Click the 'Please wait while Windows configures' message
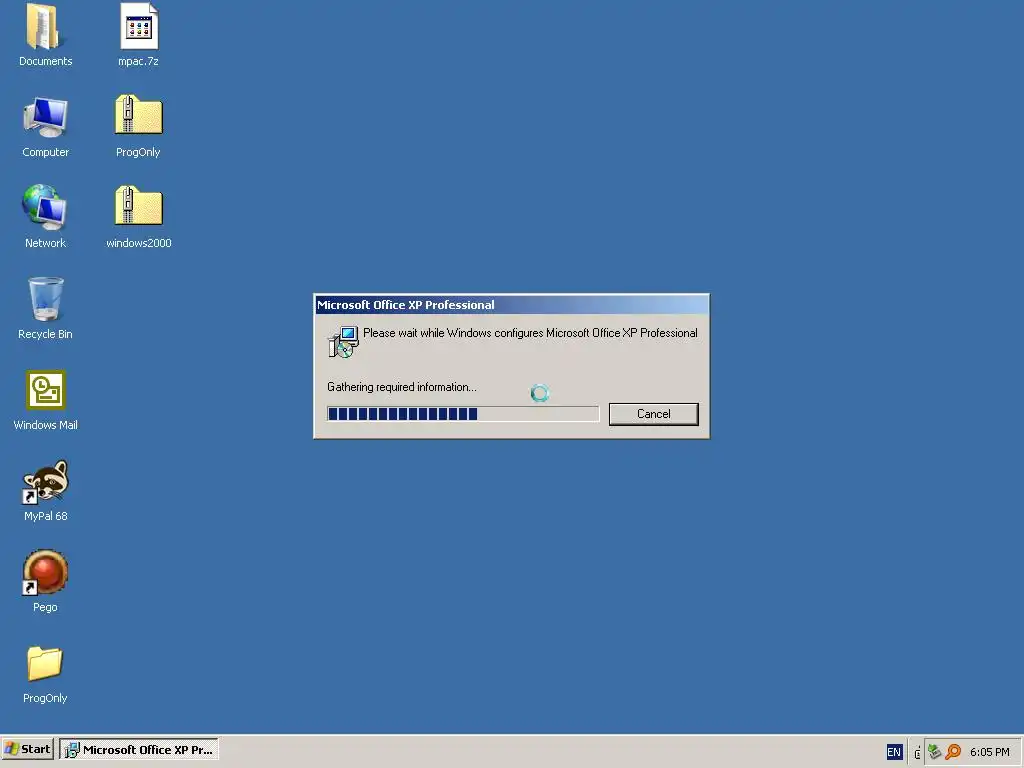 530,333
